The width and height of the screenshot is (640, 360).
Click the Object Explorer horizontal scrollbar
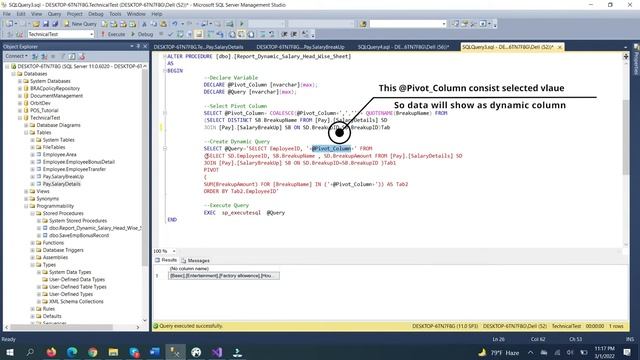coord(61,327)
